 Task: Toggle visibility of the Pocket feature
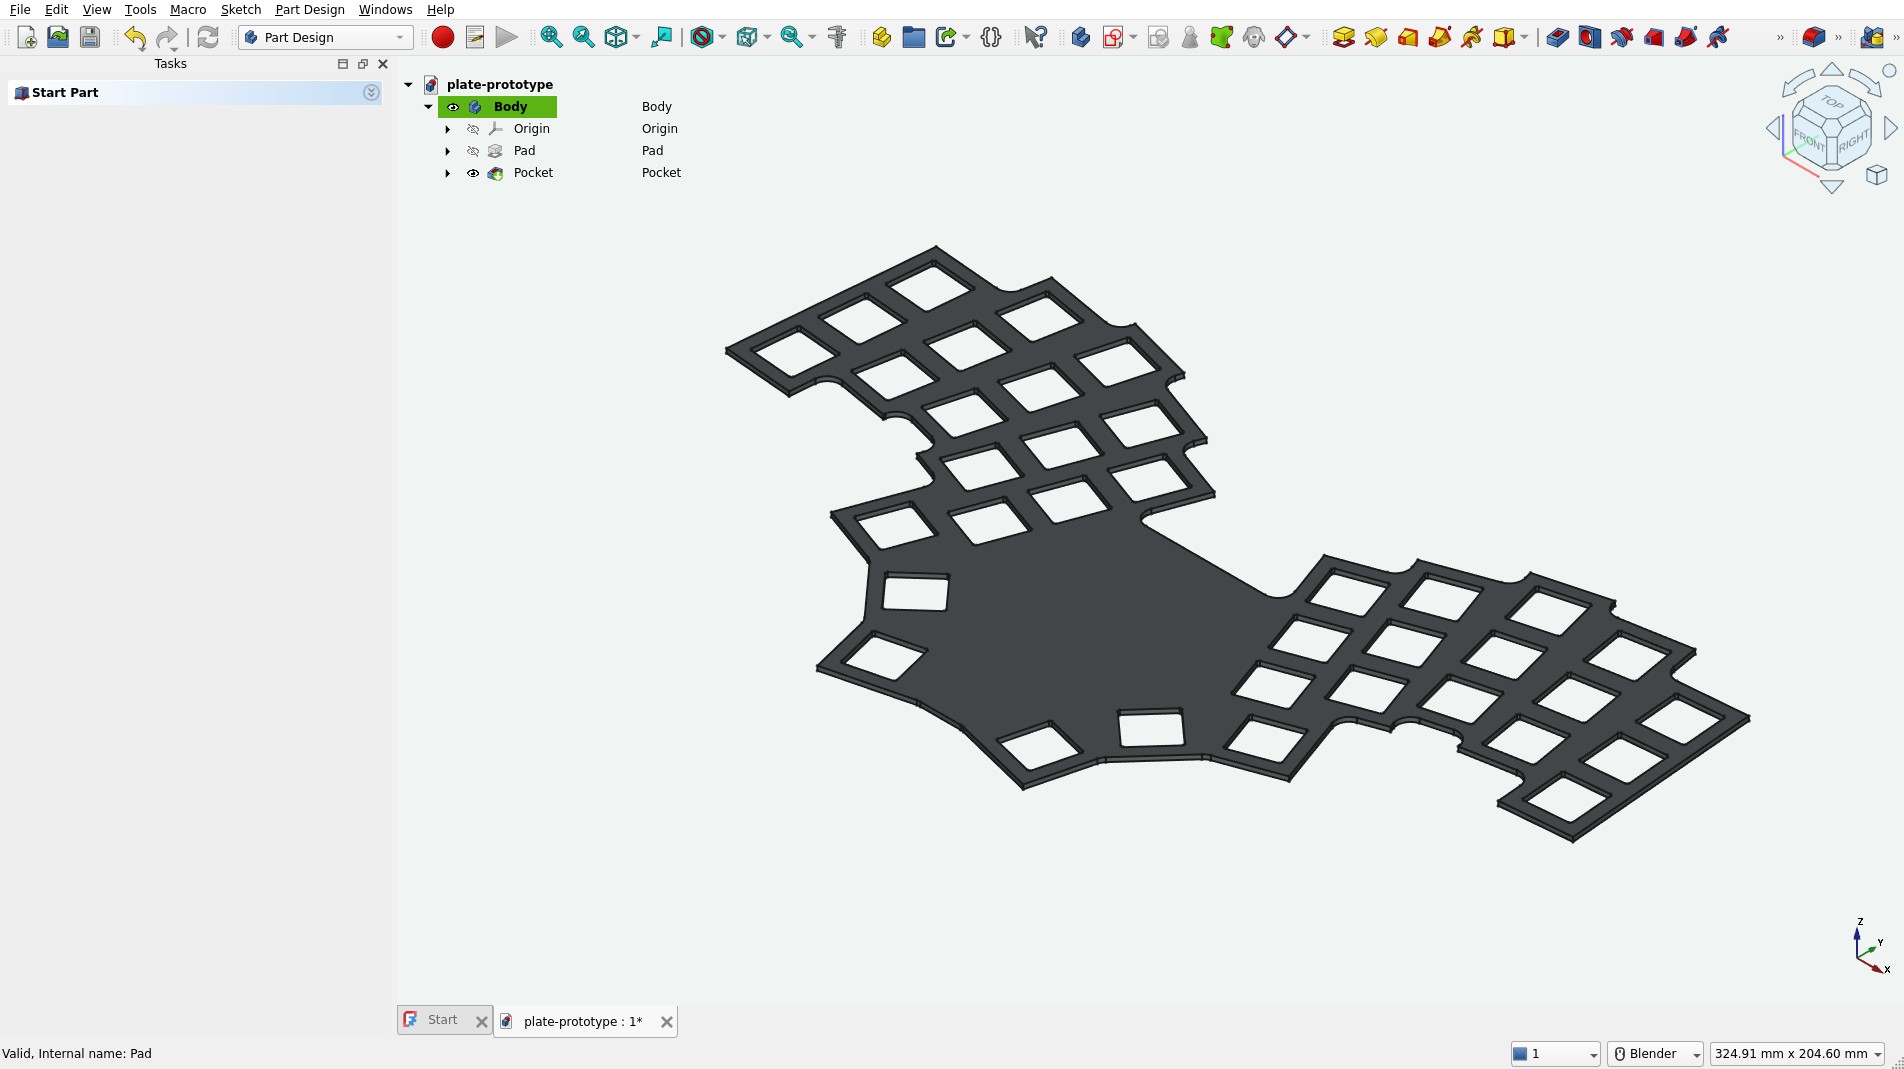(473, 173)
